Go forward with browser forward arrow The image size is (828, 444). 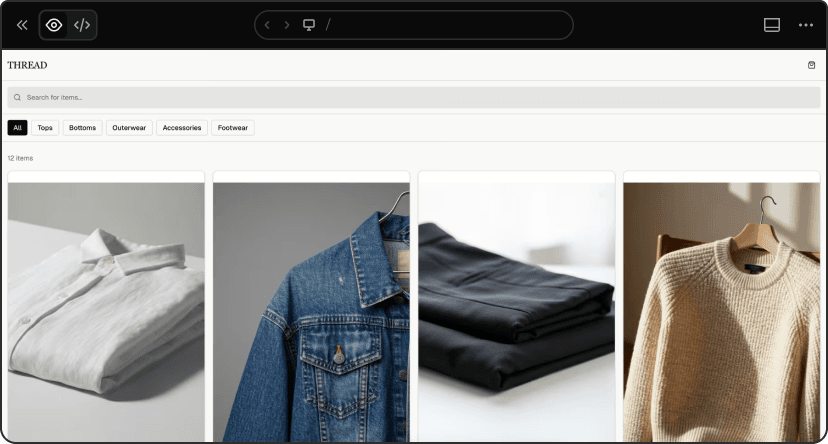[287, 25]
